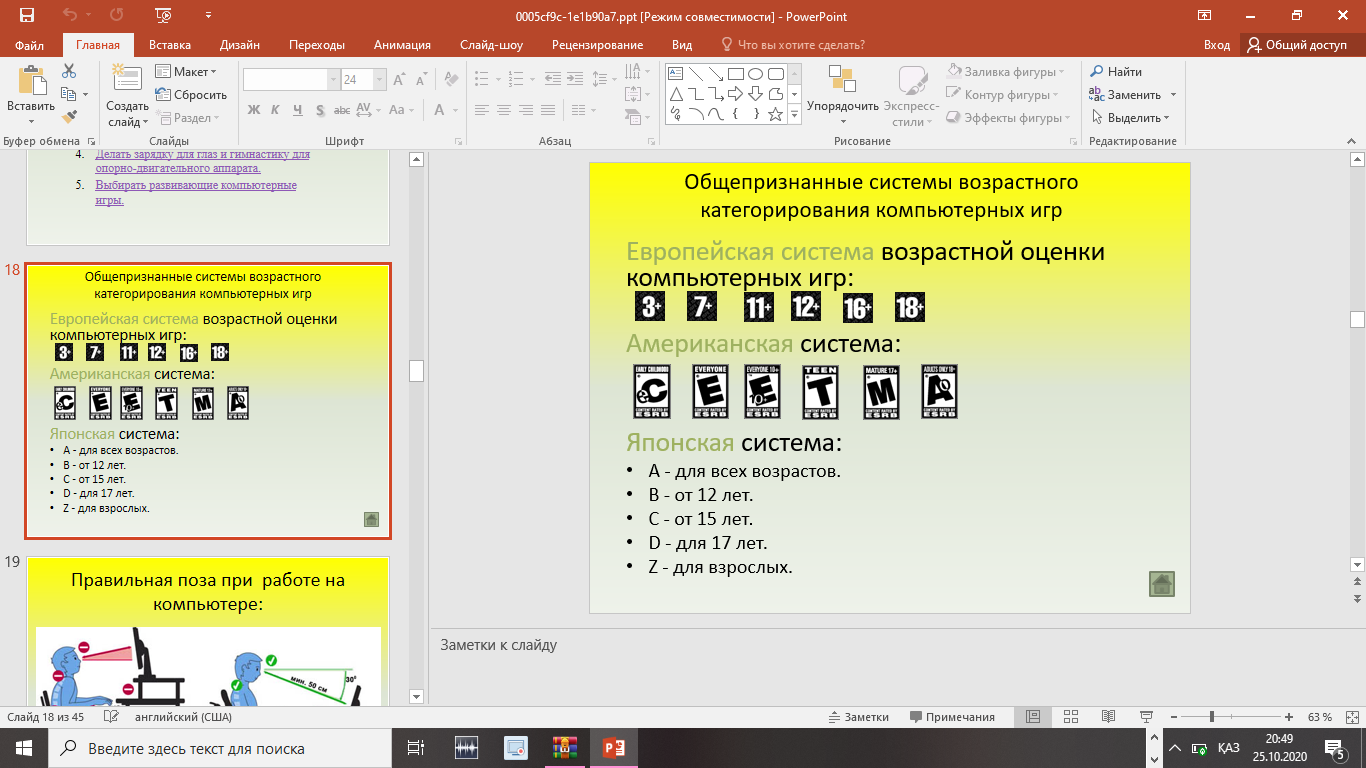Click the Decrease Indent icon
The image size is (1366, 768).
pyautogui.click(x=552, y=80)
